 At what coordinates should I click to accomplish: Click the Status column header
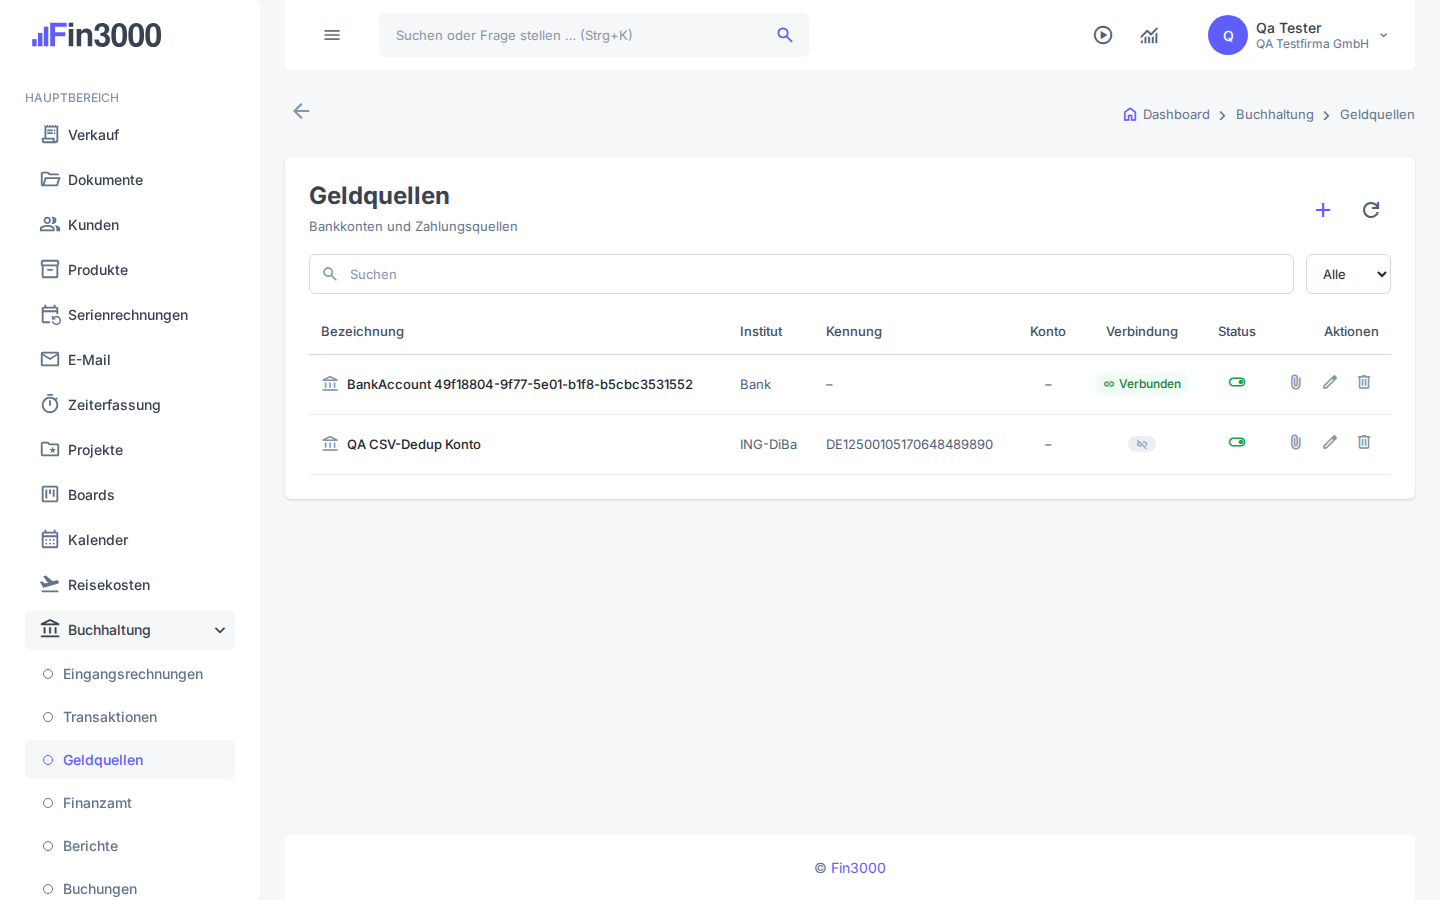[1237, 331]
